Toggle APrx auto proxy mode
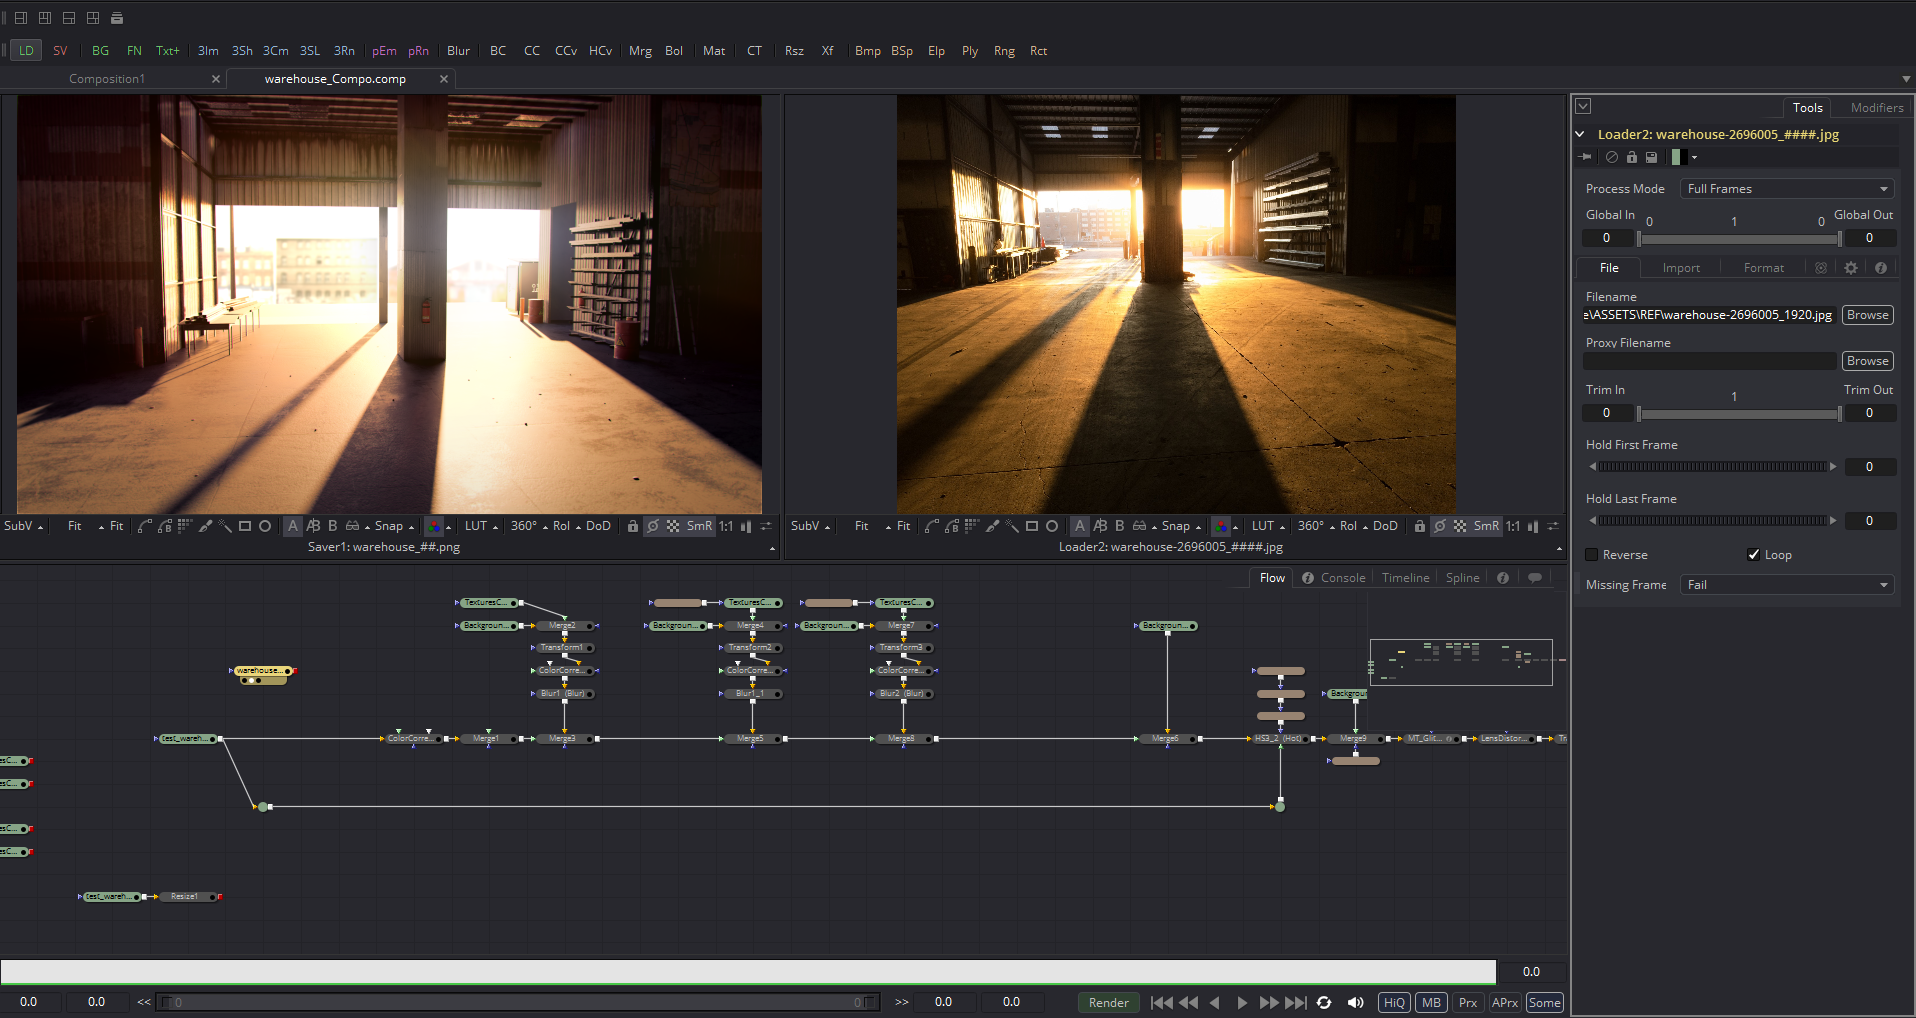The height and width of the screenshot is (1018, 1916). click(x=1505, y=1003)
